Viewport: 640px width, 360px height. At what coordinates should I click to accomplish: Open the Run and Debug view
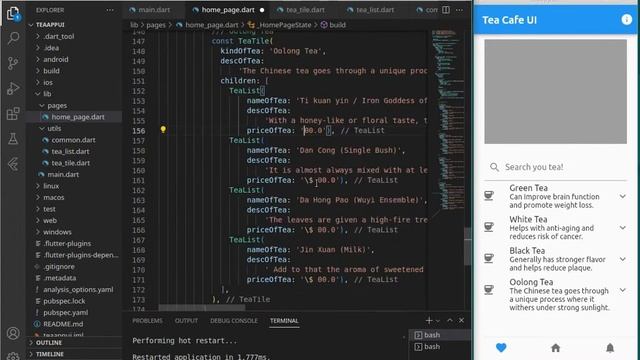click(x=13, y=88)
